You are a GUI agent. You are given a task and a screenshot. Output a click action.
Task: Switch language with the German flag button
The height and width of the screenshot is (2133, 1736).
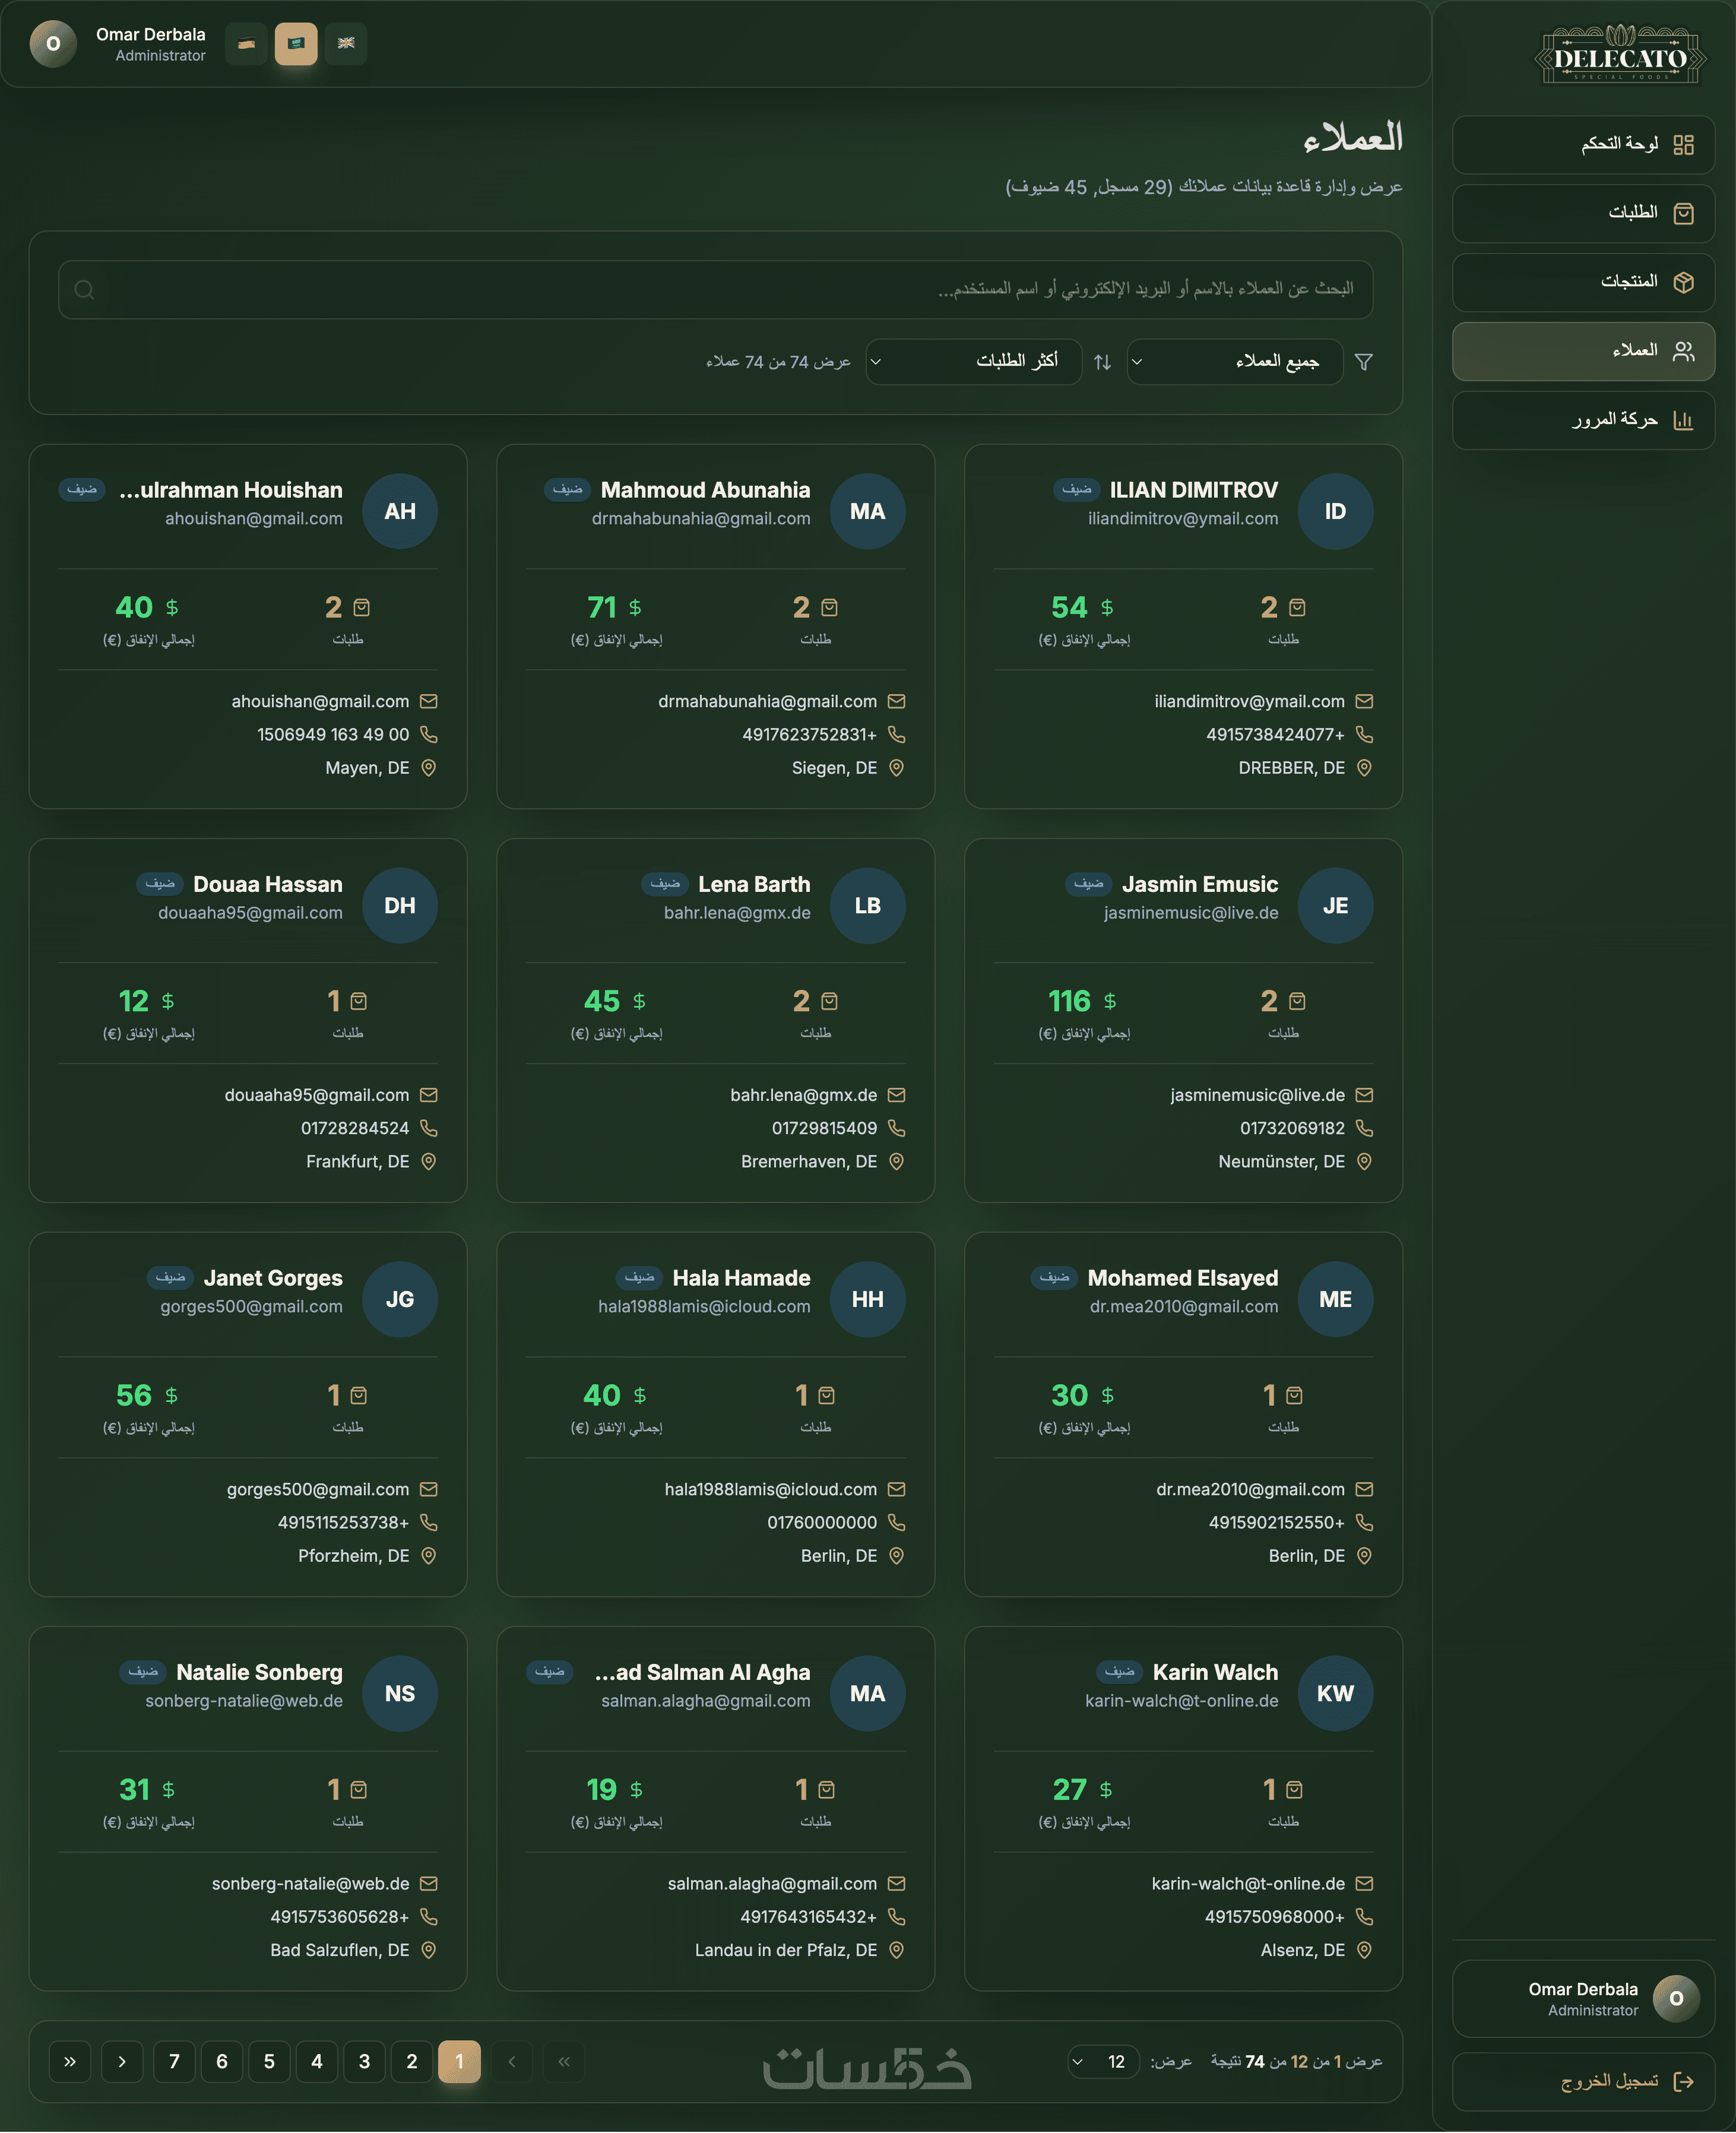(246, 44)
